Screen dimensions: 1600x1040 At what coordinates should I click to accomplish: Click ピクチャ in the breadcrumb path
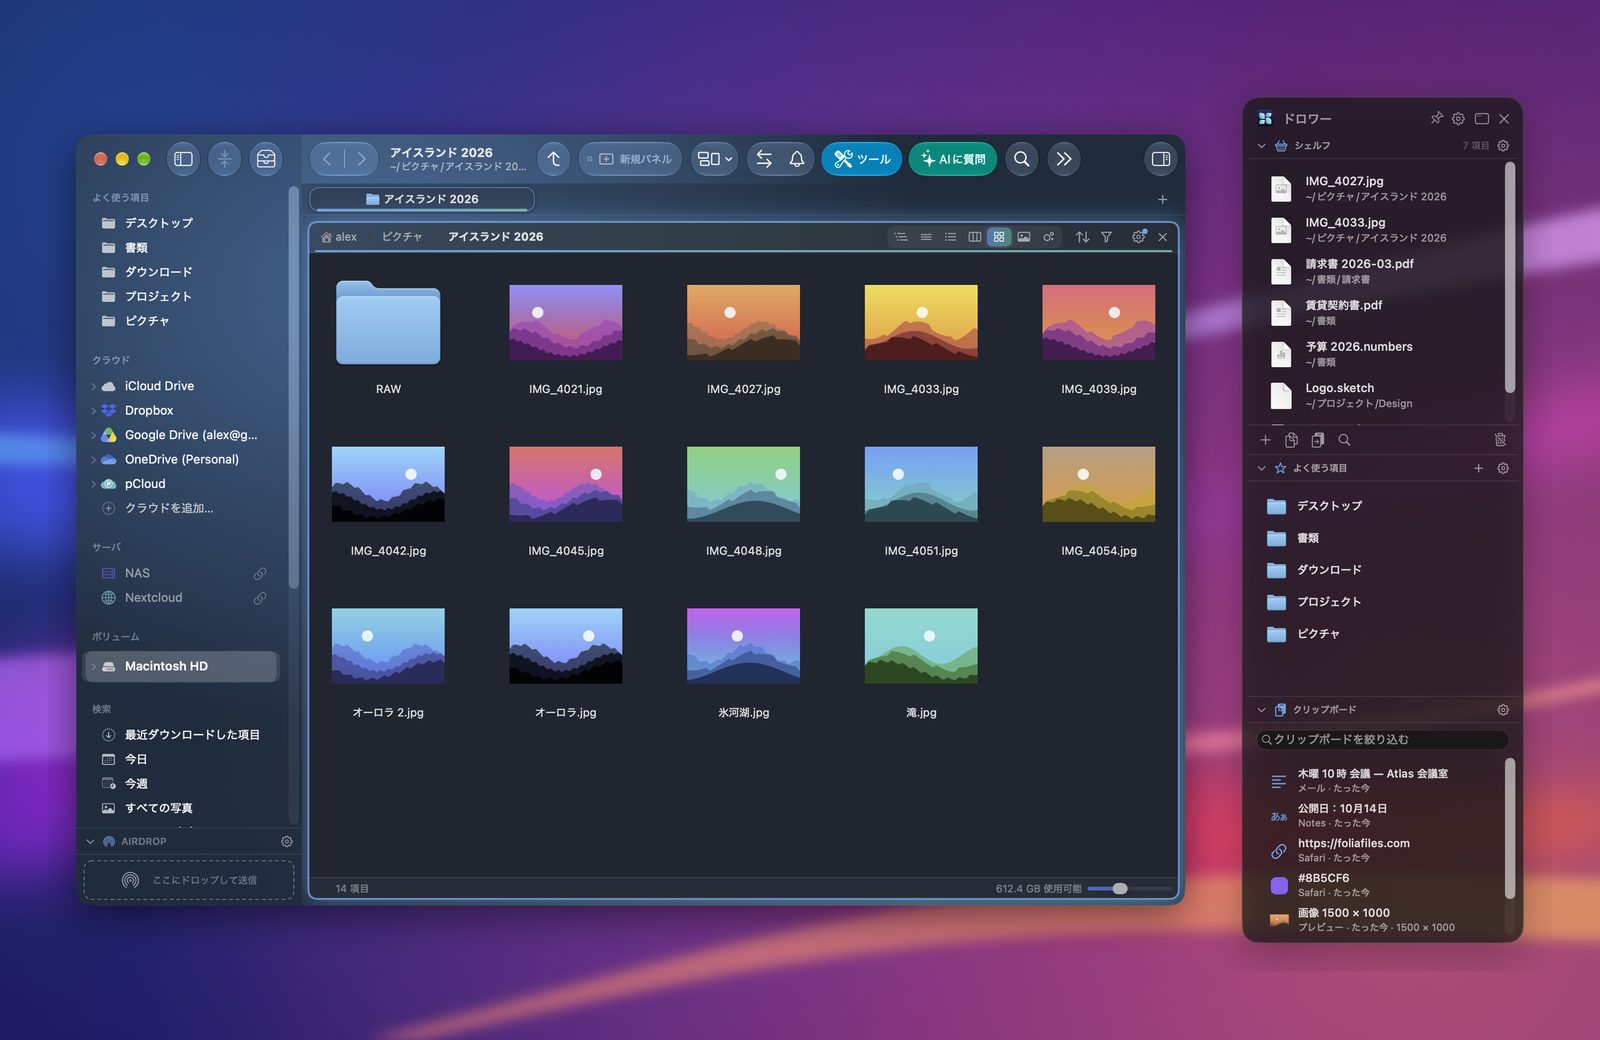402,237
